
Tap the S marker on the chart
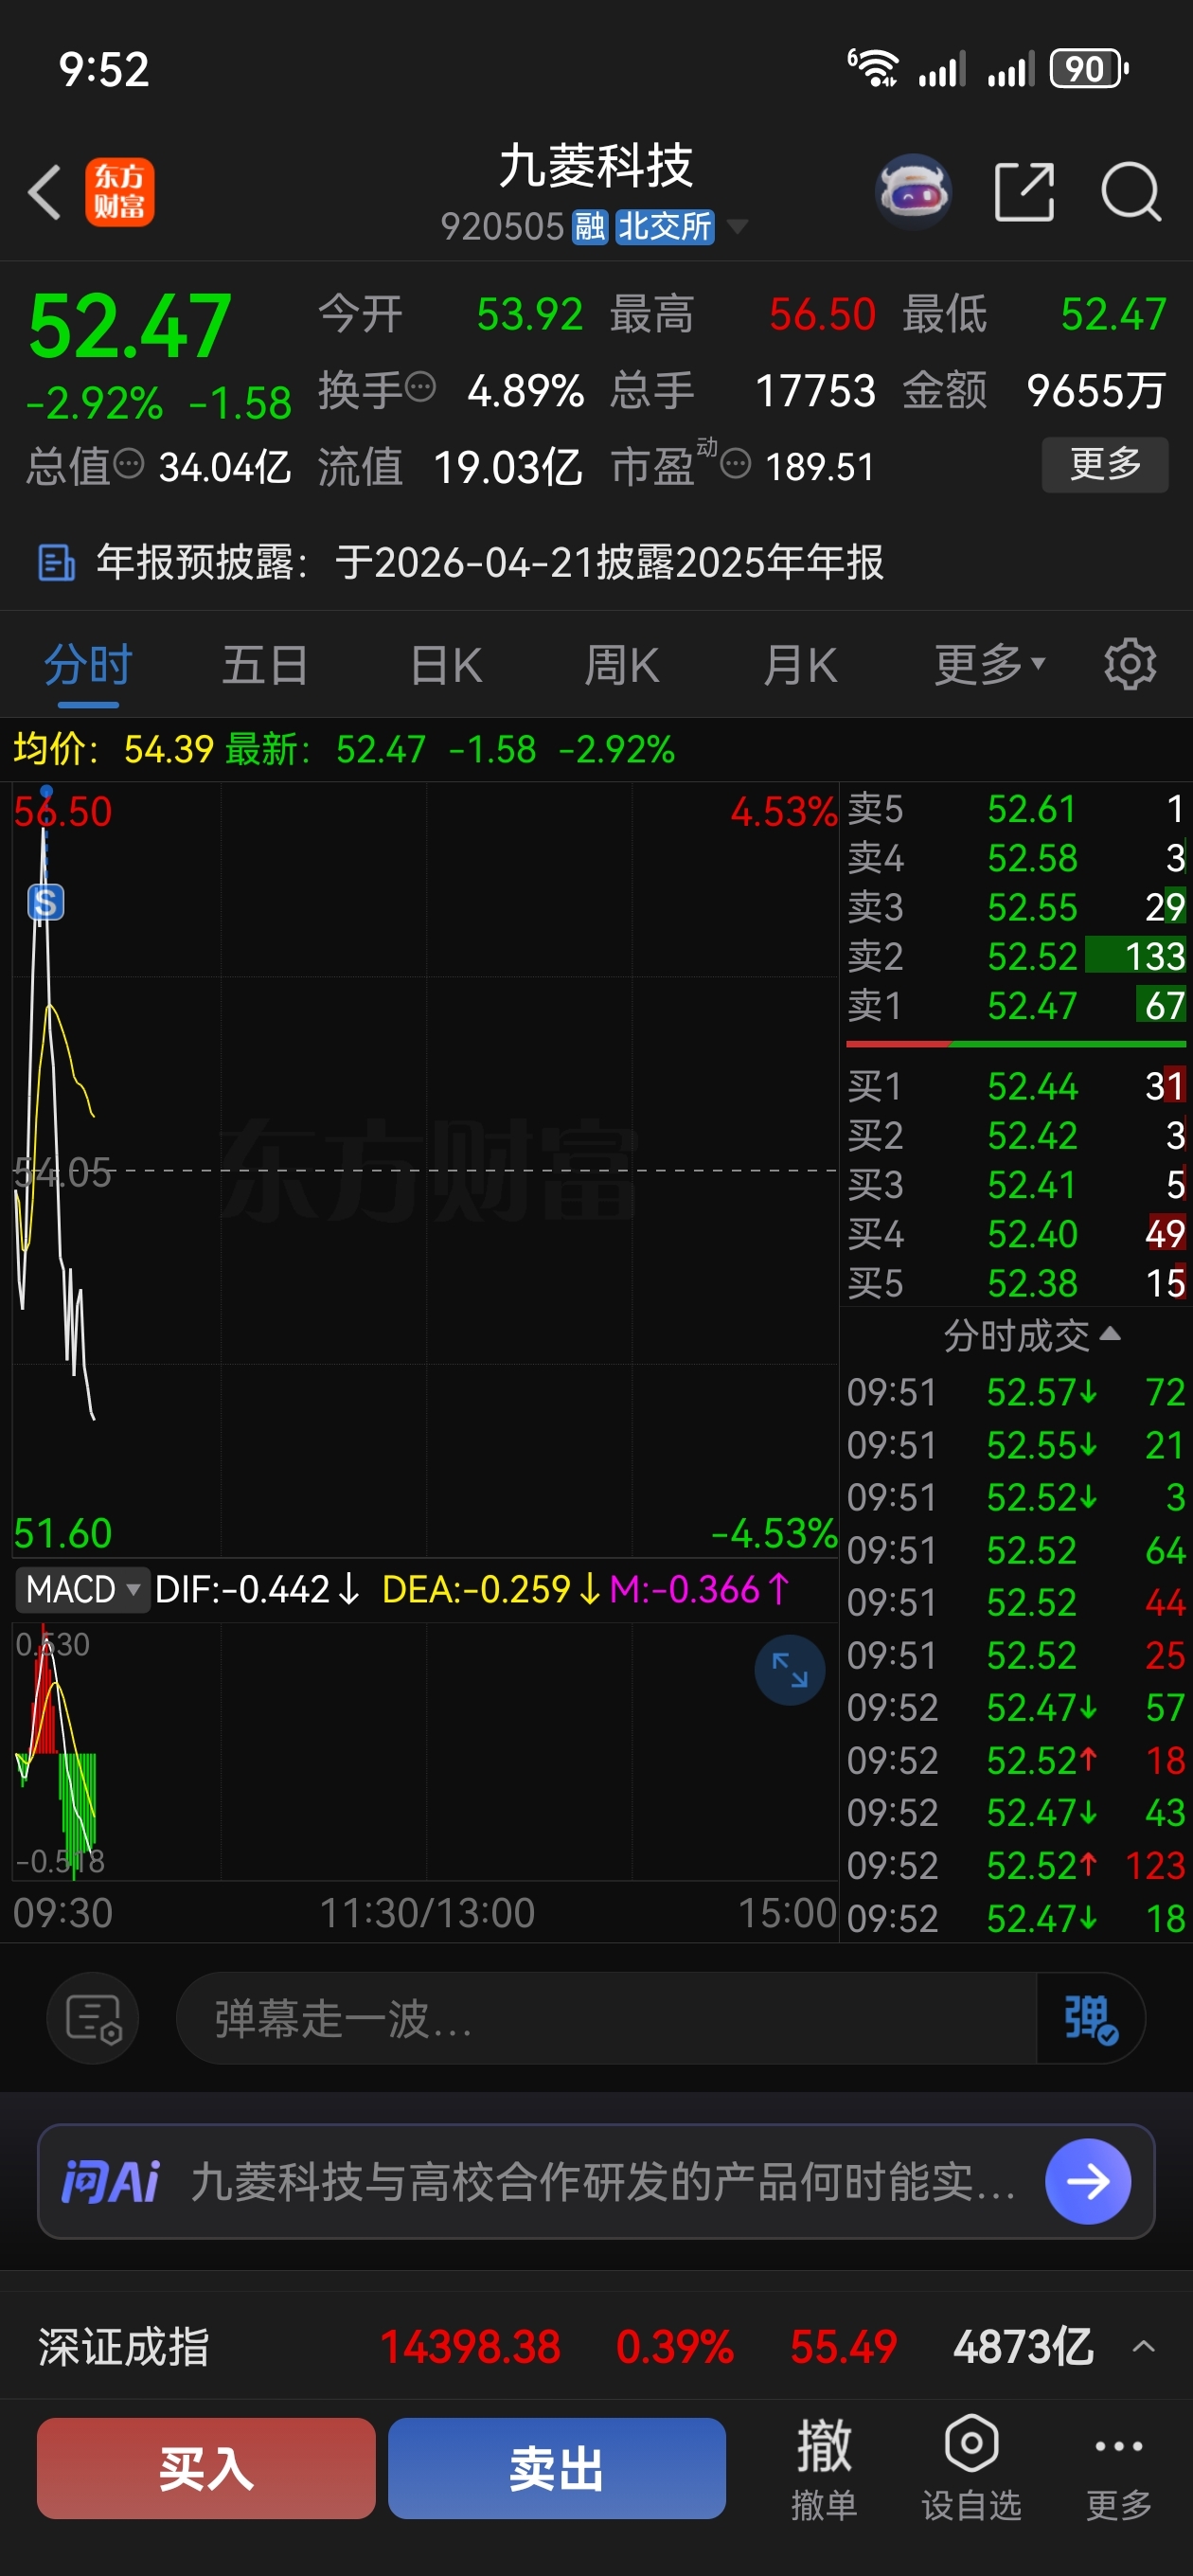[45, 902]
